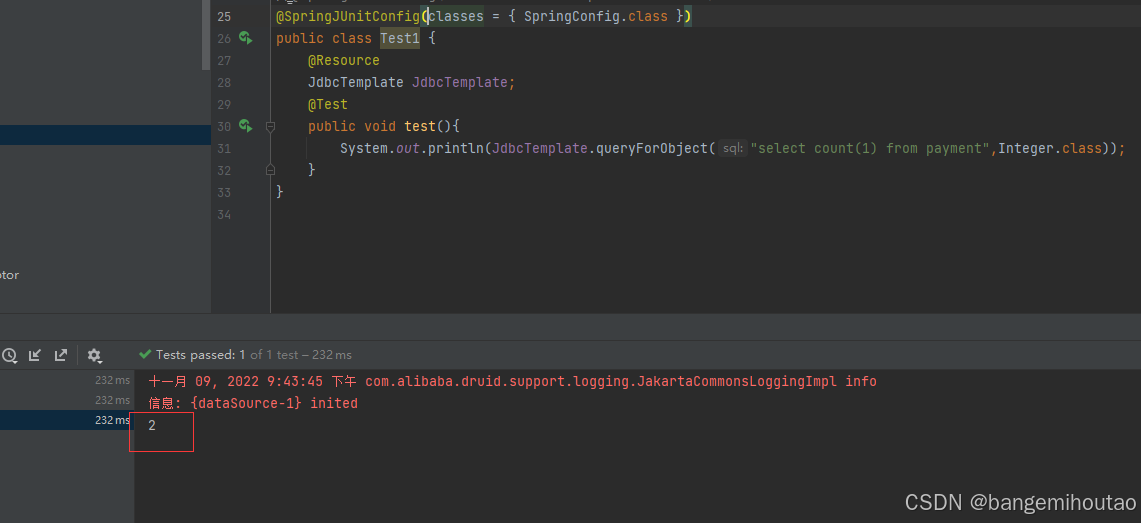Click the test method name on line 30
This screenshot has height=523, width=1141.
[x=420, y=127]
